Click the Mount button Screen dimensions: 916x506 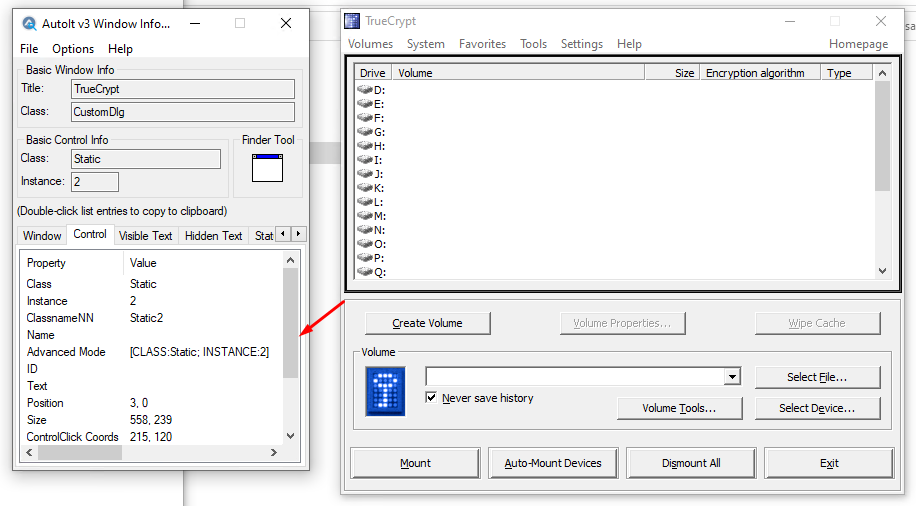tap(415, 463)
